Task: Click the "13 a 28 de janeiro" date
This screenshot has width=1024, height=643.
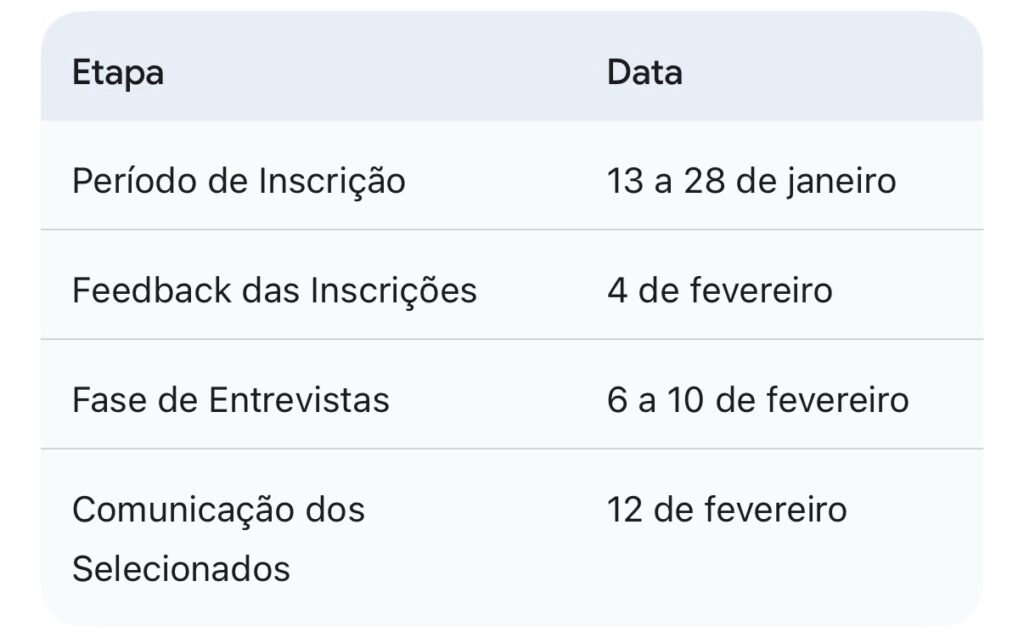Action: pos(751,181)
